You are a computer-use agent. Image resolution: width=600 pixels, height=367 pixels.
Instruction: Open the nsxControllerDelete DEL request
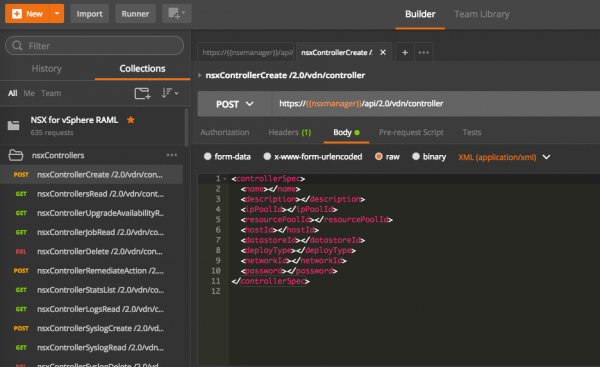click(x=91, y=251)
